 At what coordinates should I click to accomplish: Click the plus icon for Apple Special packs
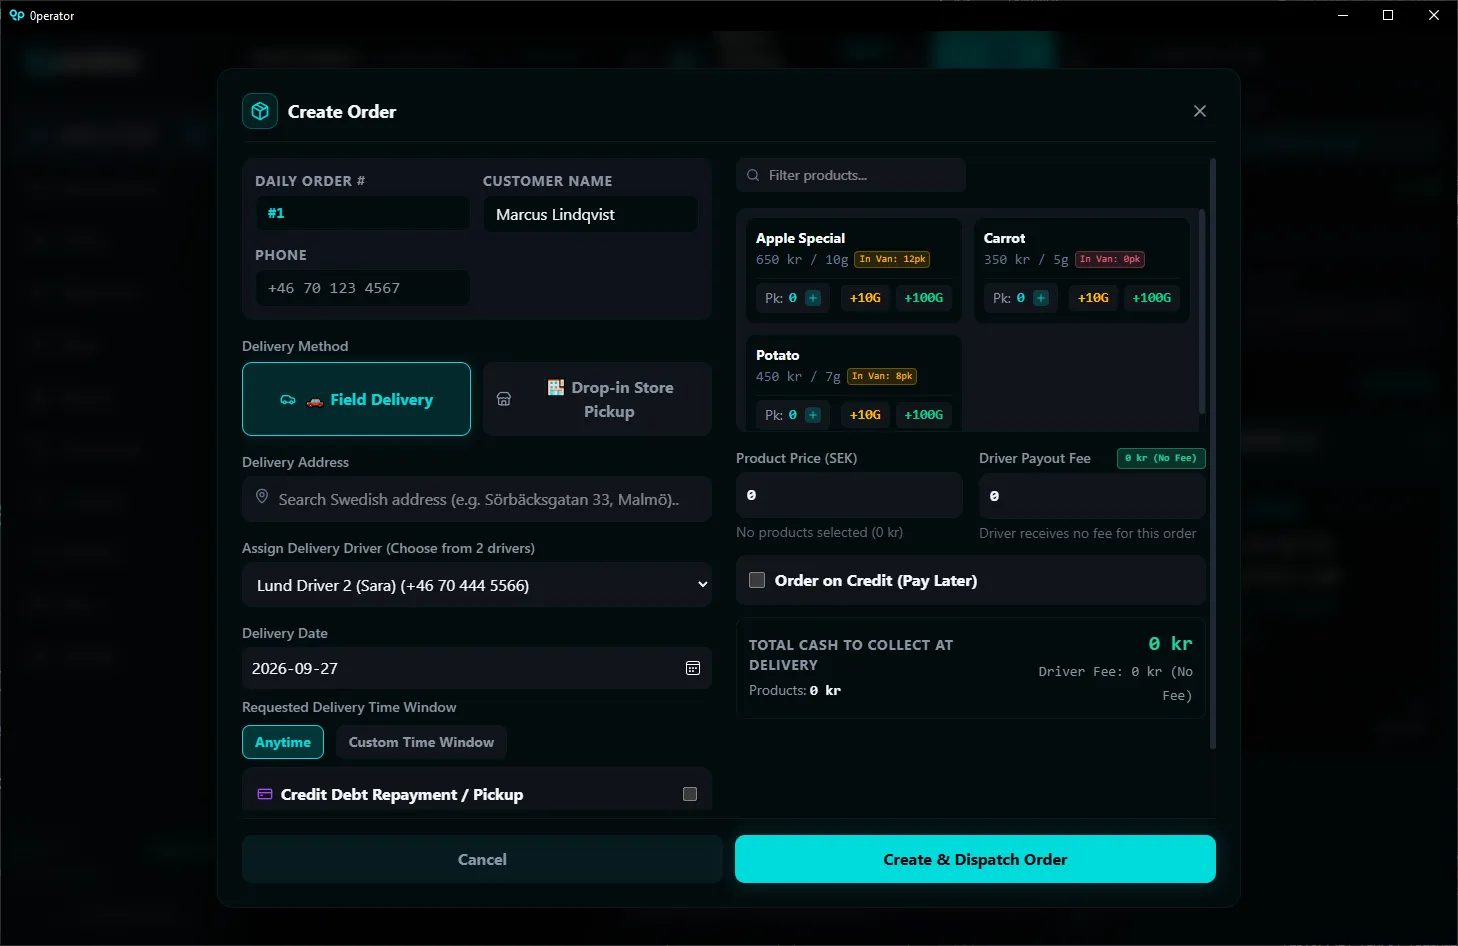point(813,298)
